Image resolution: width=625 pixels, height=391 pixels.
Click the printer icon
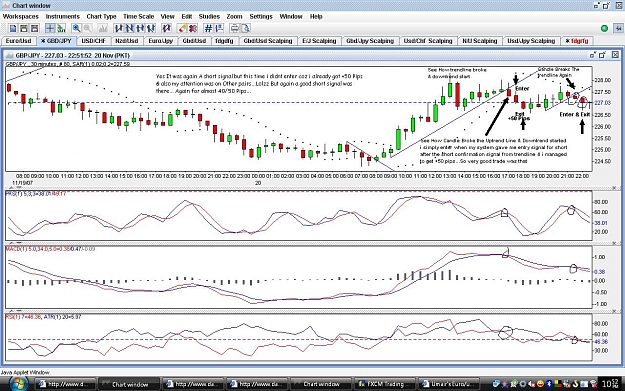[234, 28]
